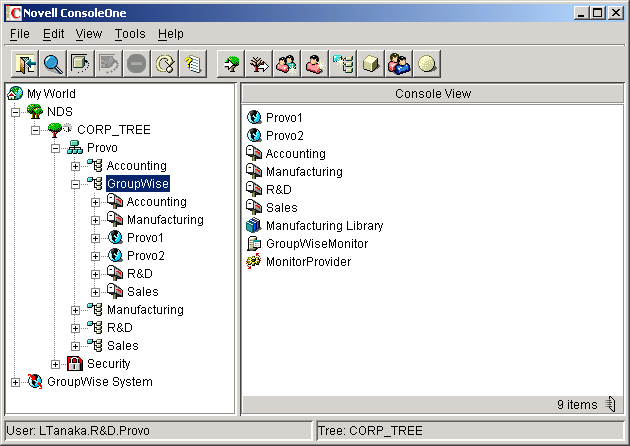Open the File menu
Screen dimensions: 630x446
20,34
